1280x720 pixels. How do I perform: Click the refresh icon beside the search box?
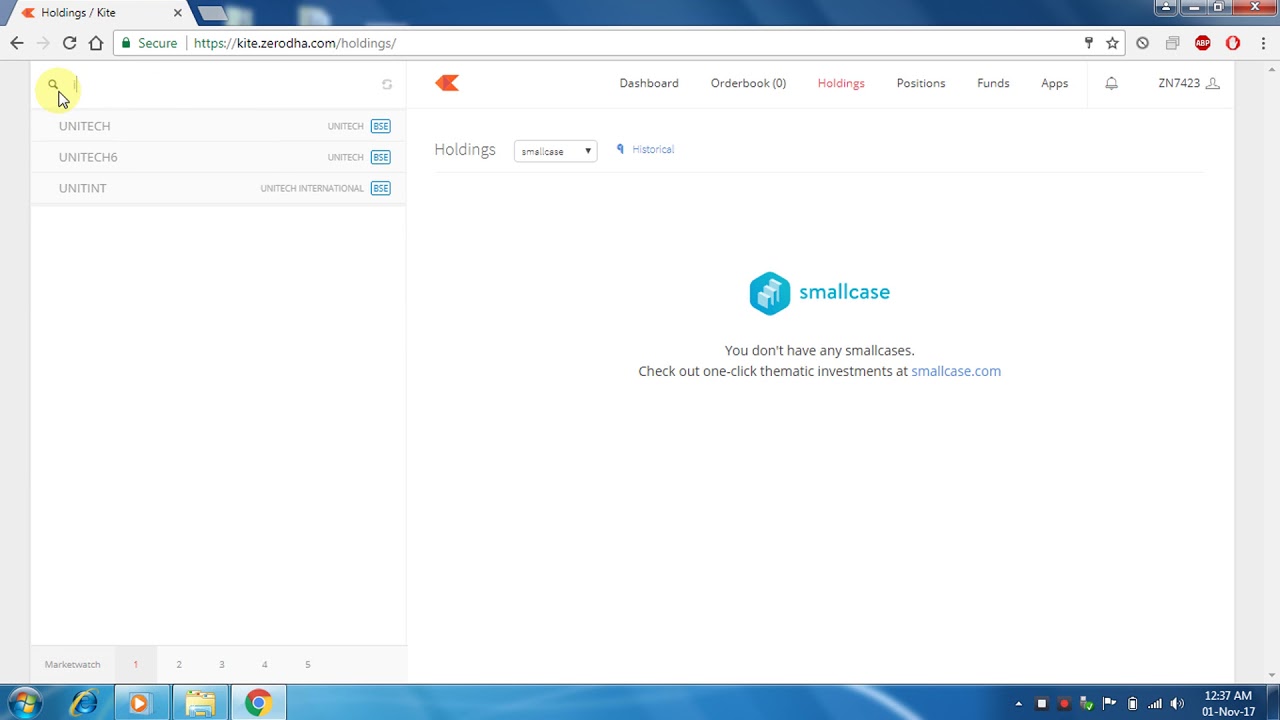[x=387, y=84]
